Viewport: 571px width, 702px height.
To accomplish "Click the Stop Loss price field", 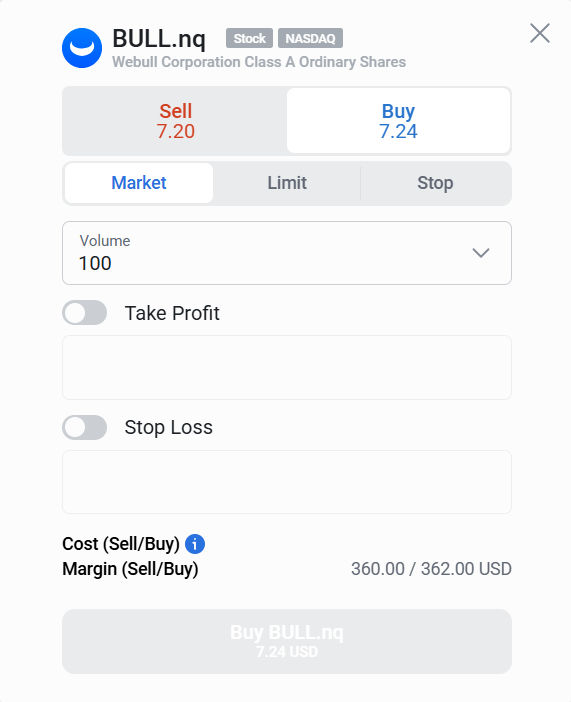I will [x=287, y=482].
